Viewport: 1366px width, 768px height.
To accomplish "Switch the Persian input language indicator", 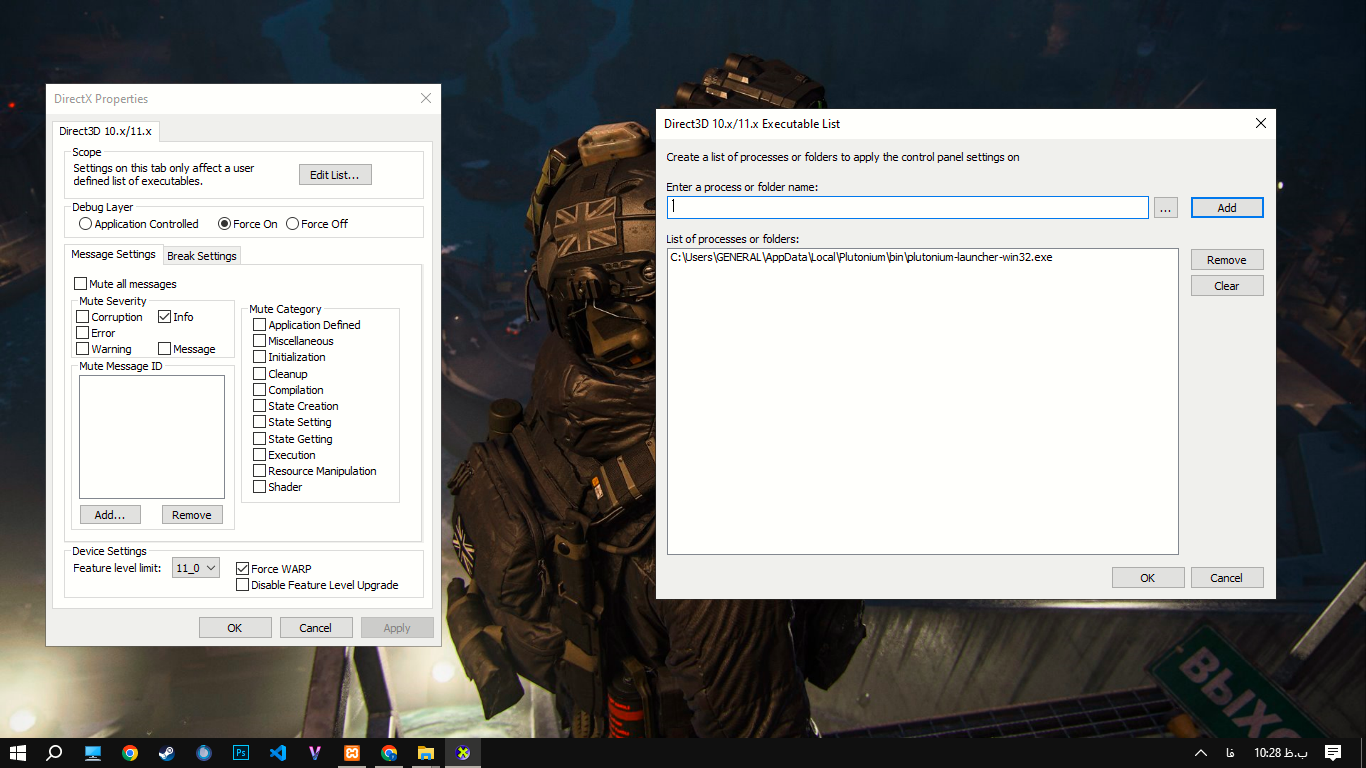I will click(x=1230, y=753).
